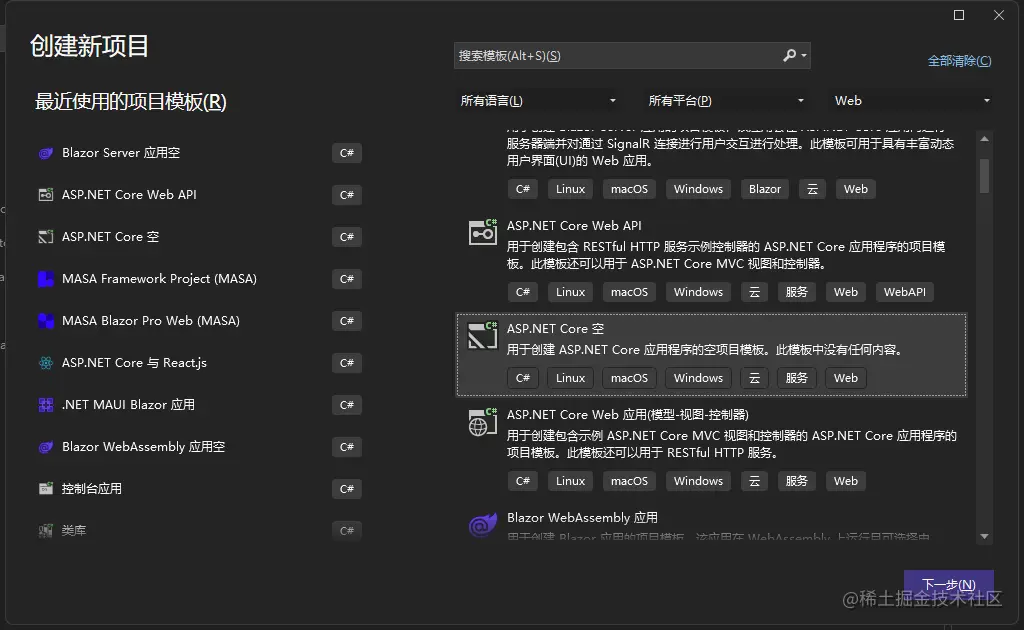Expand the search options arrow beside magnifier

click(804, 56)
